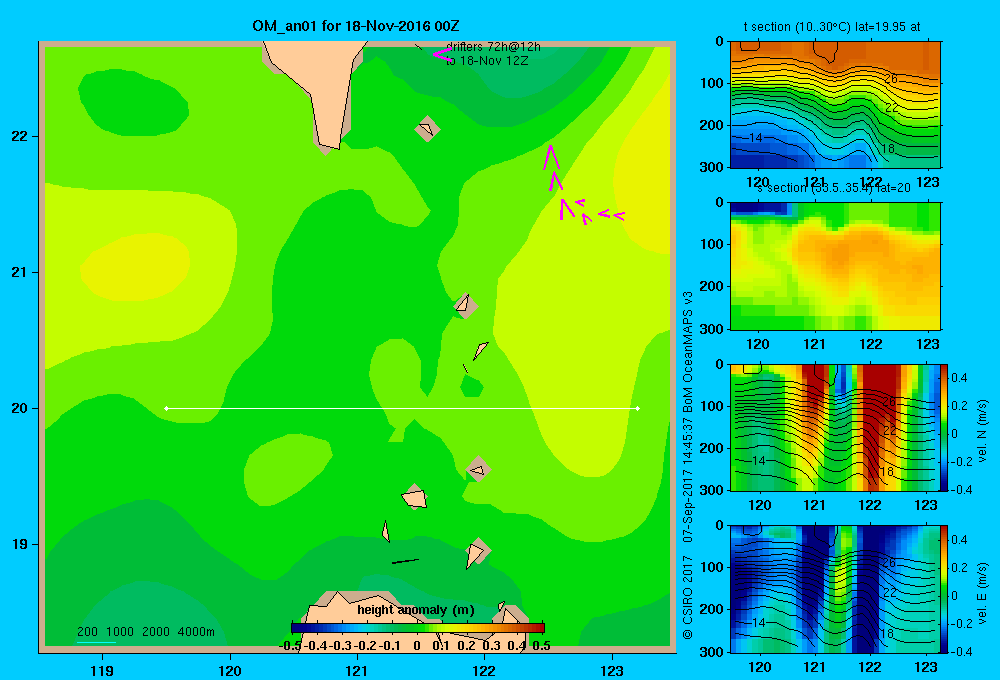Image resolution: width=1000 pixels, height=680 pixels.
Task: Click the cyan contour sample under the depth legend
Action: (96, 642)
